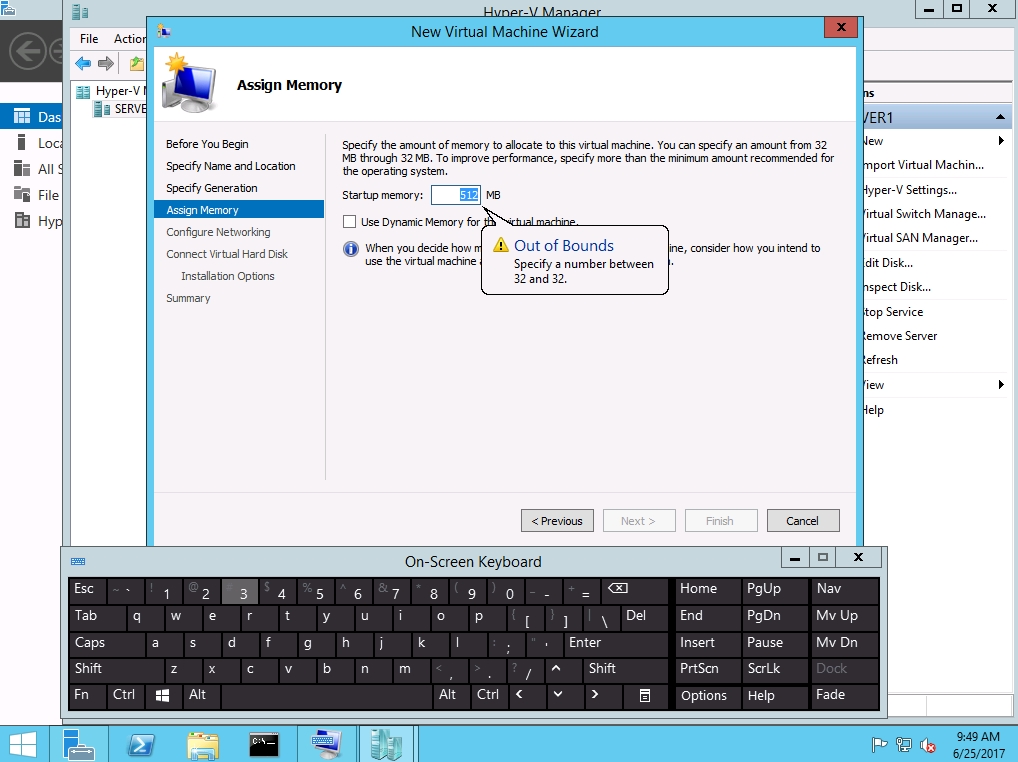Open the File menu in Hyper-V Manager

[x=89, y=39]
